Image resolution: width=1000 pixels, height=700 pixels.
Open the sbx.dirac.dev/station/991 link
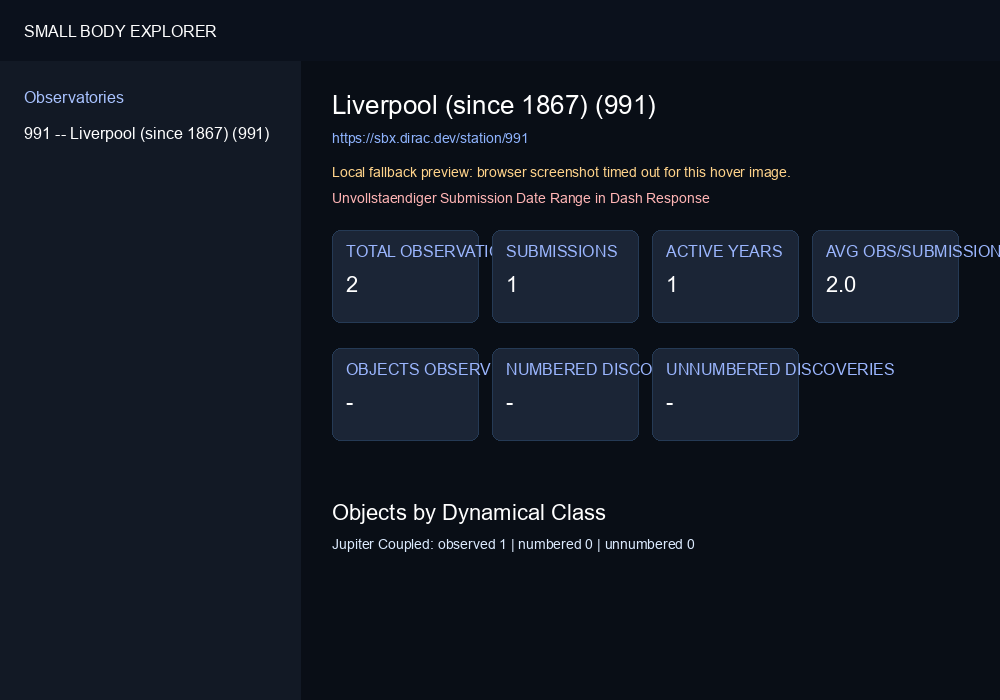pyautogui.click(x=430, y=138)
